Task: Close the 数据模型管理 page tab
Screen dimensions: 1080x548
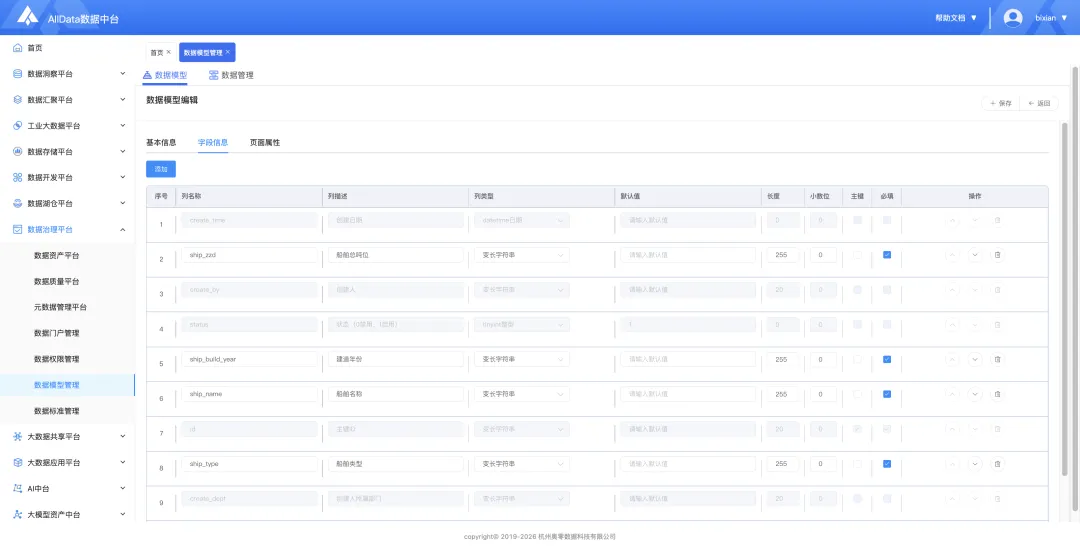Action: (x=228, y=52)
